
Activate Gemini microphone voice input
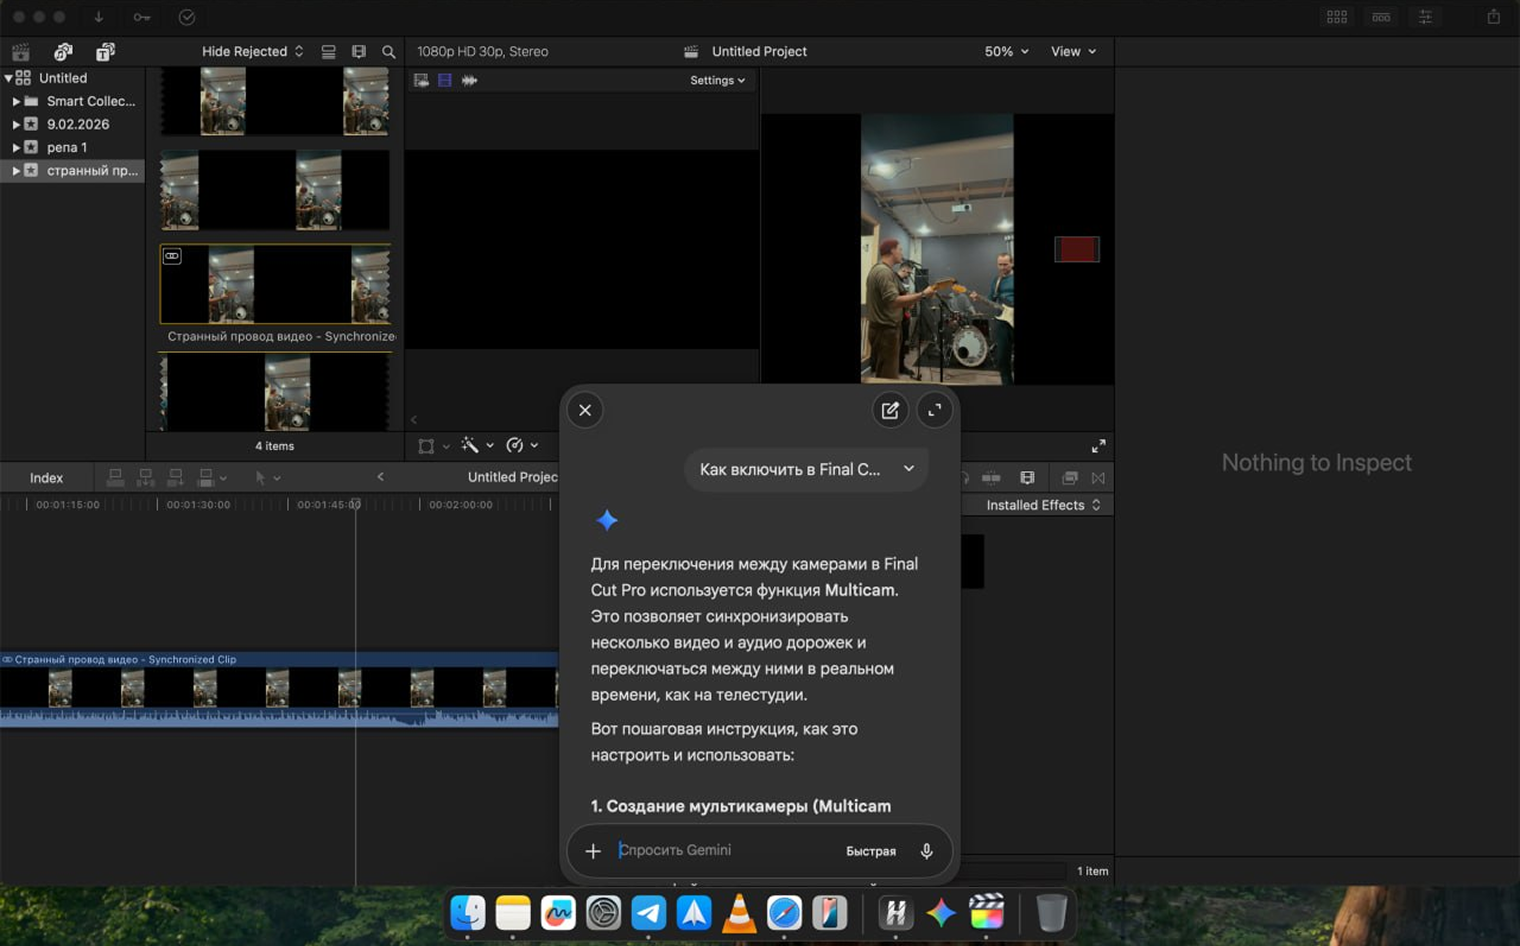(927, 851)
